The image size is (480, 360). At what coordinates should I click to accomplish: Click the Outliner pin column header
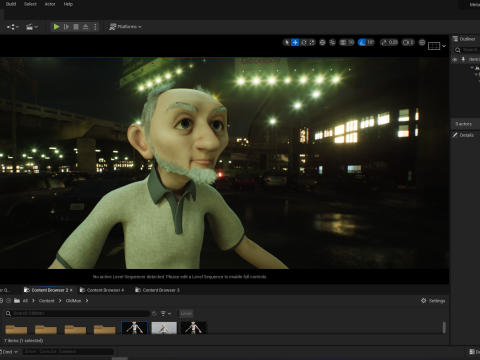(x=463, y=59)
